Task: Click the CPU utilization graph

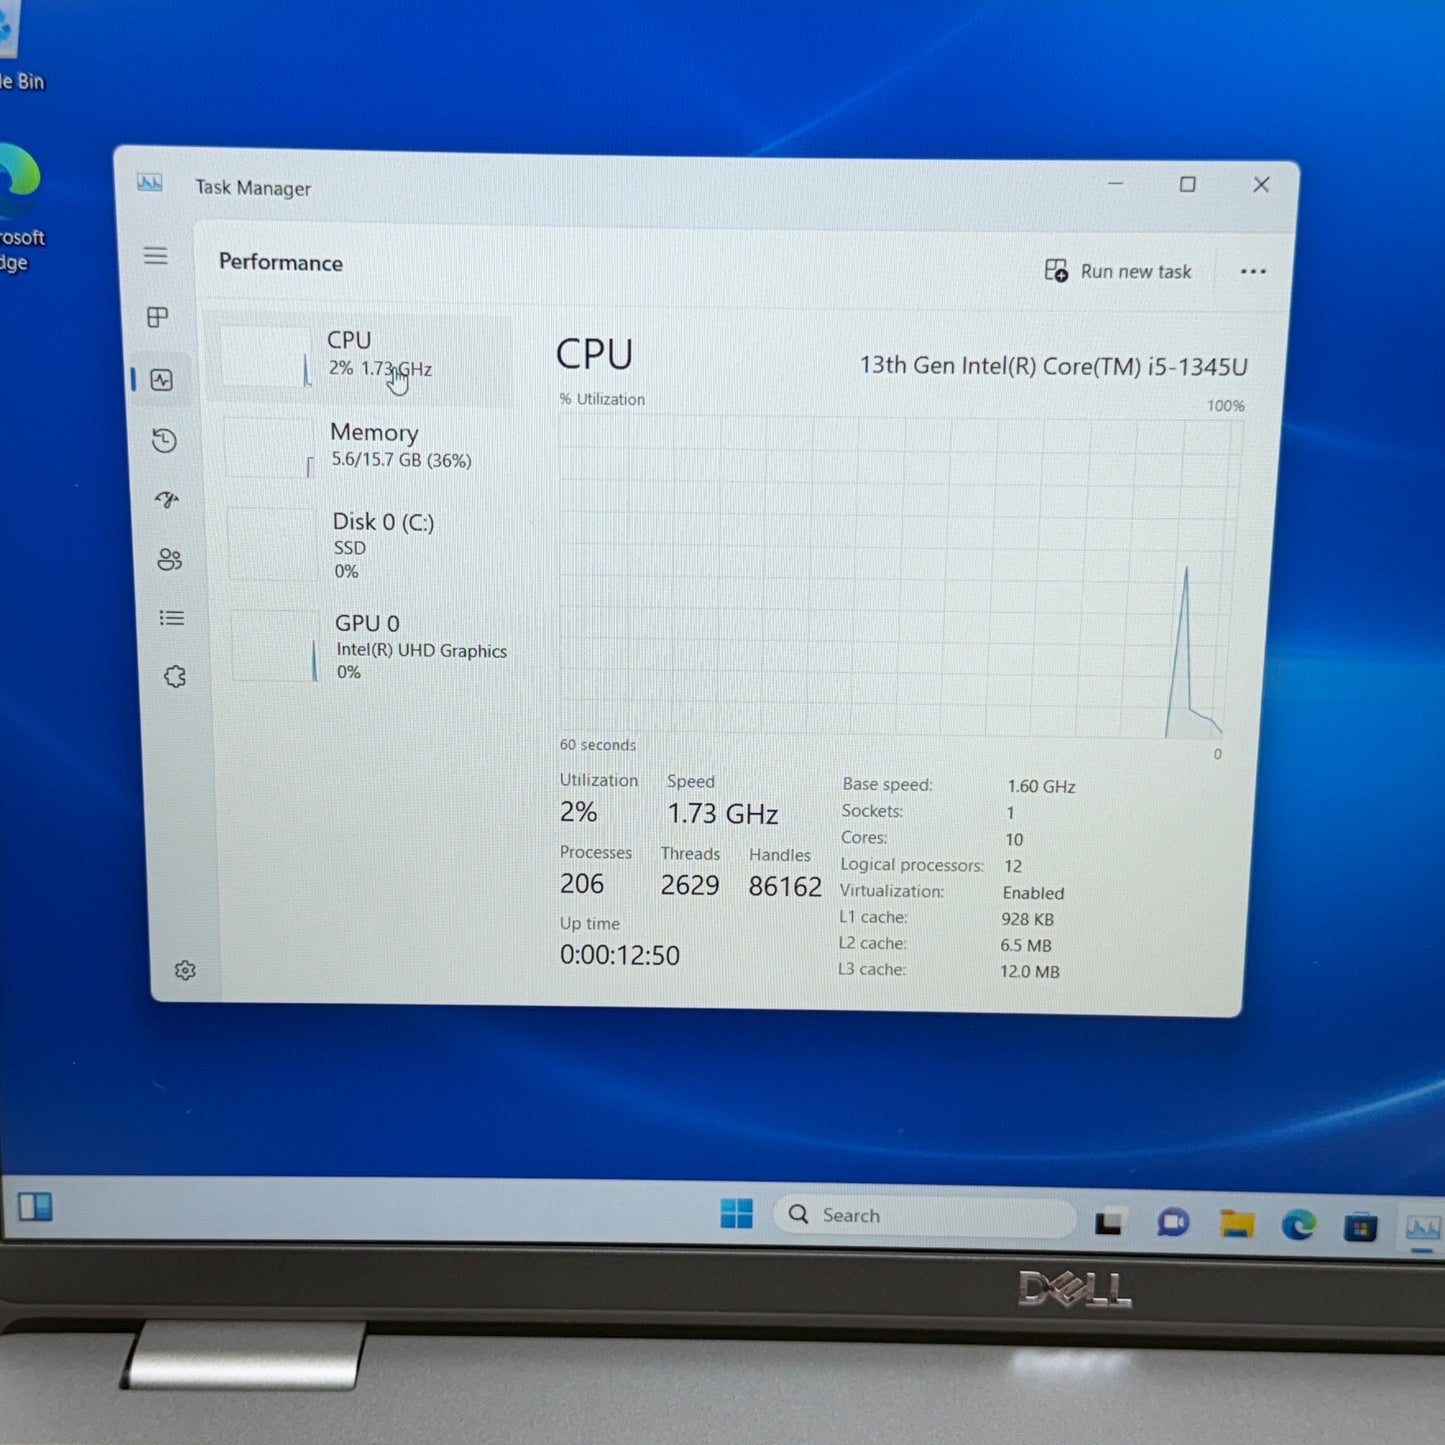Action: click(x=900, y=578)
